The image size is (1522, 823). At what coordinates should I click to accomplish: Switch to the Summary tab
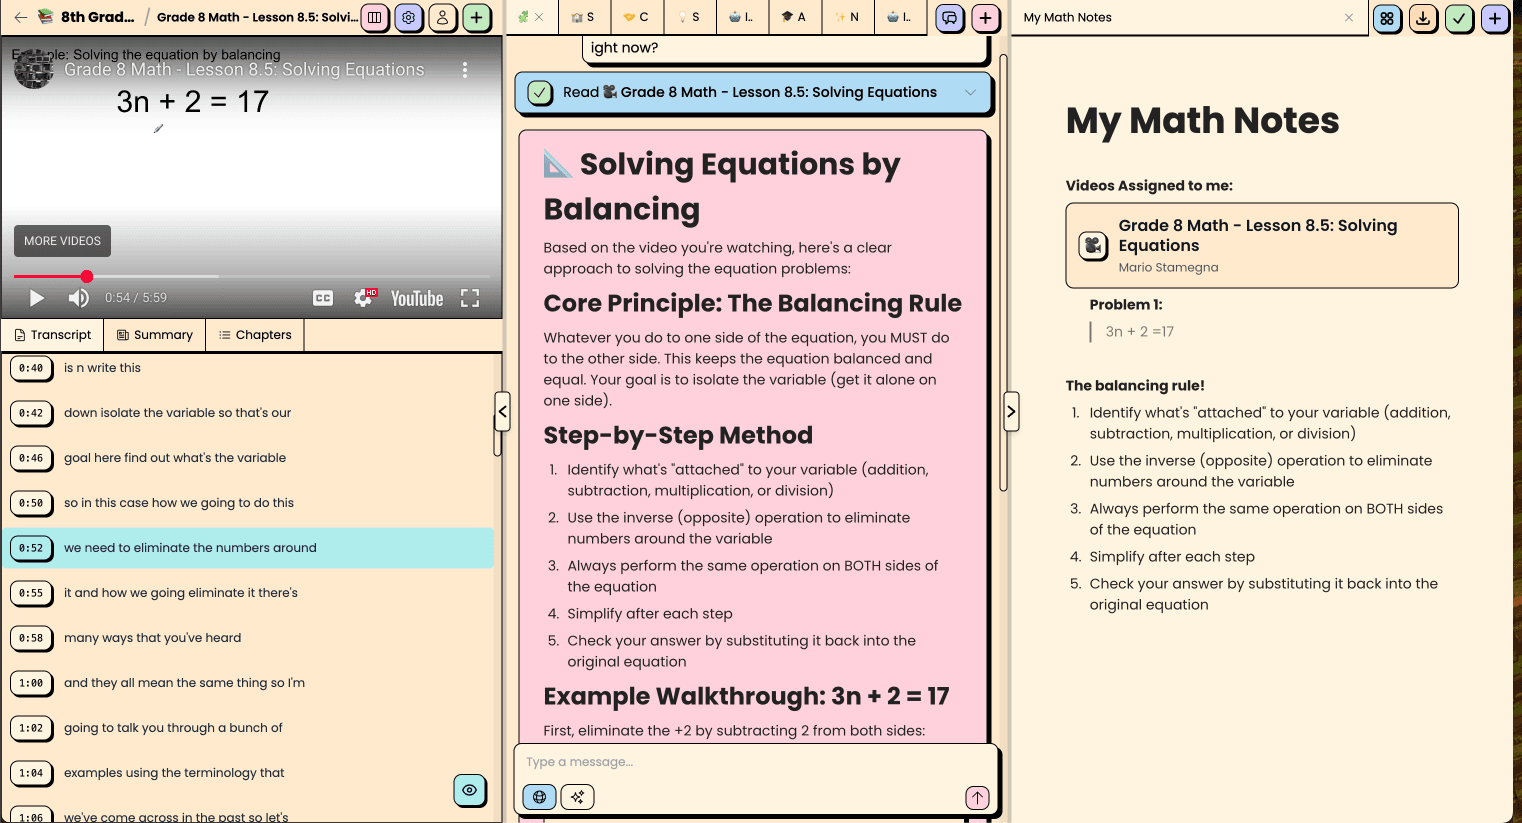pos(154,335)
